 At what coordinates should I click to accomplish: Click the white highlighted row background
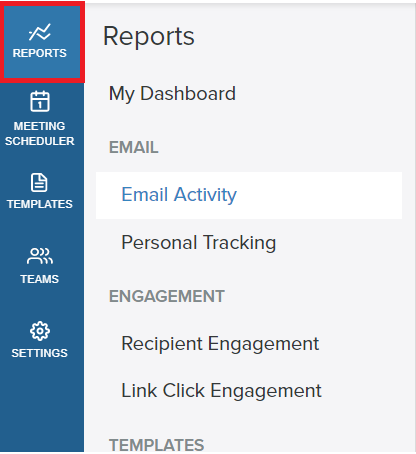[x=249, y=195]
